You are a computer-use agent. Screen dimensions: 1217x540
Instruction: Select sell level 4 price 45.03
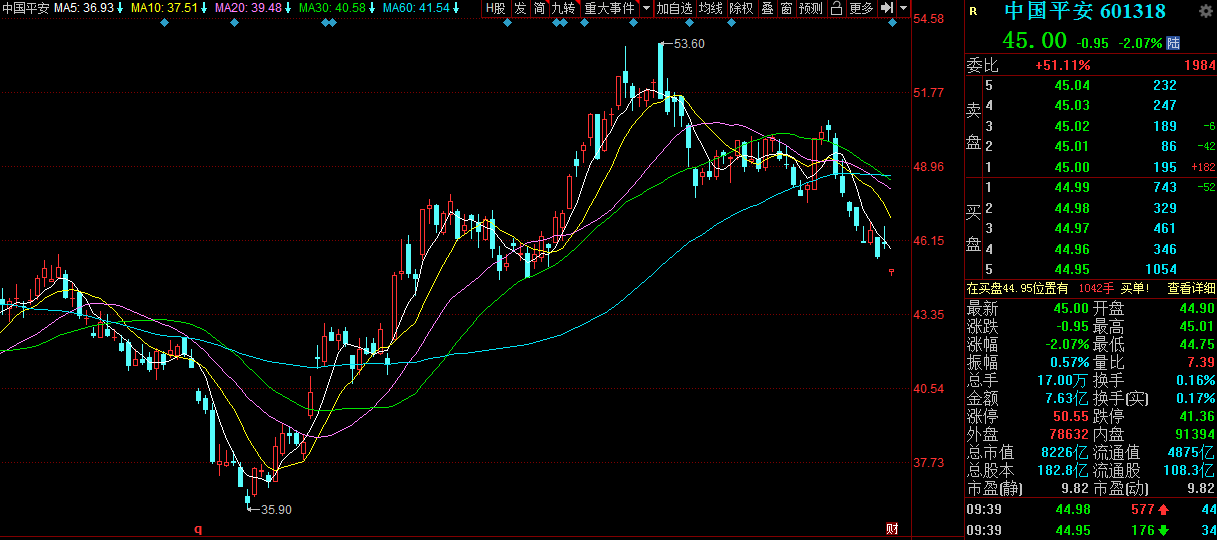click(1072, 106)
